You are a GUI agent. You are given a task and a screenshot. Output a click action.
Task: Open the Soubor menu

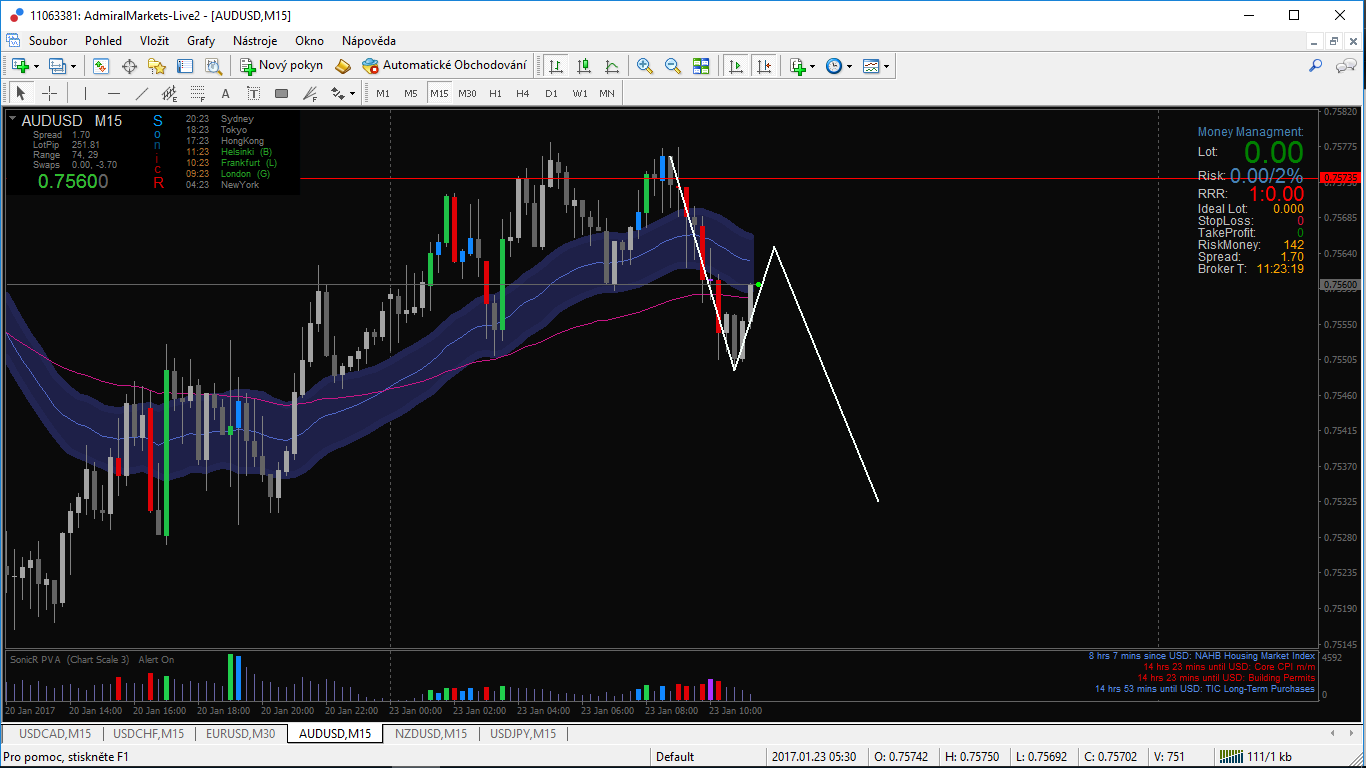point(48,41)
